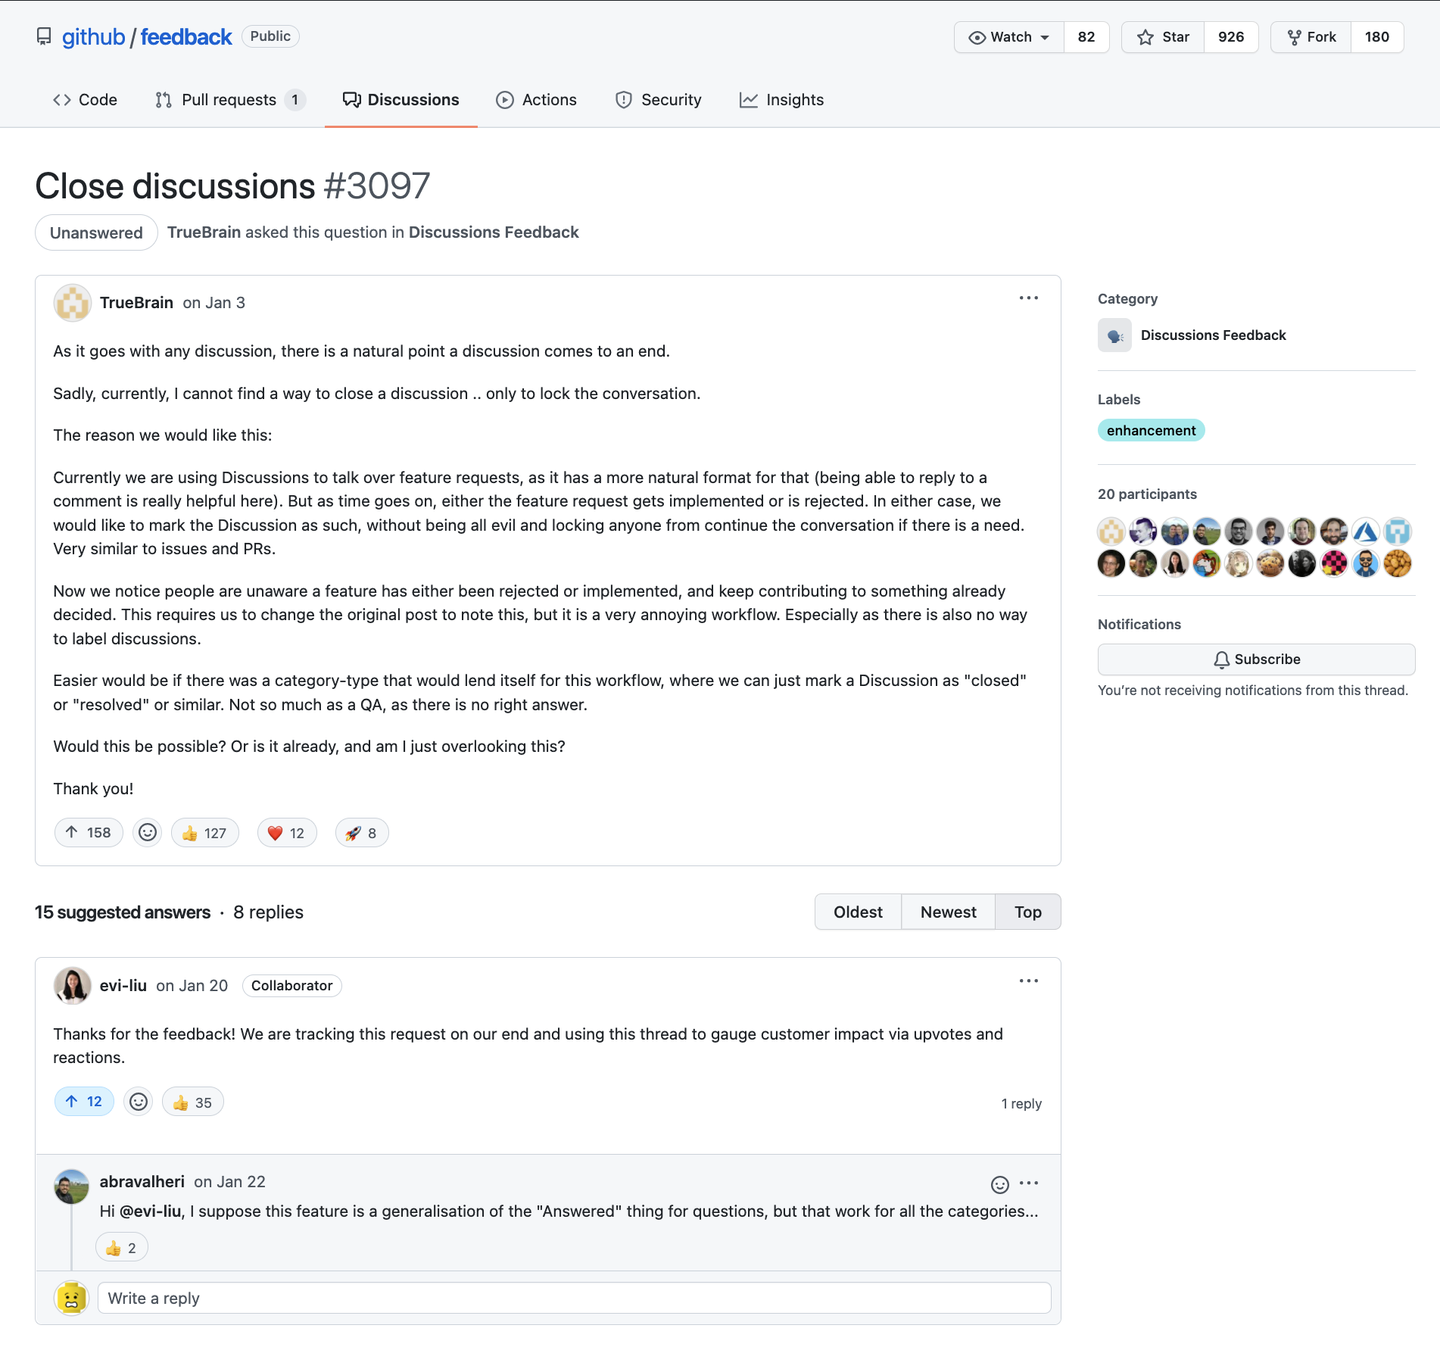Click the star icon to star repository

coord(1145,37)
